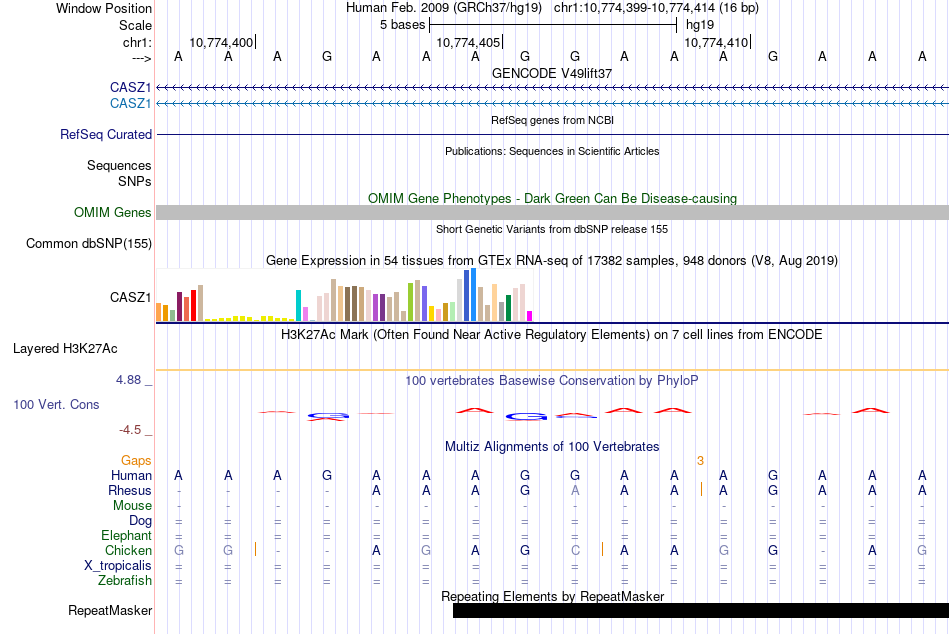Image resolution: width=950 pixels, height=634 pixels.
Task: Open Publications: Sequences in Scientific Articles title
Action: (x=552, y=151)
